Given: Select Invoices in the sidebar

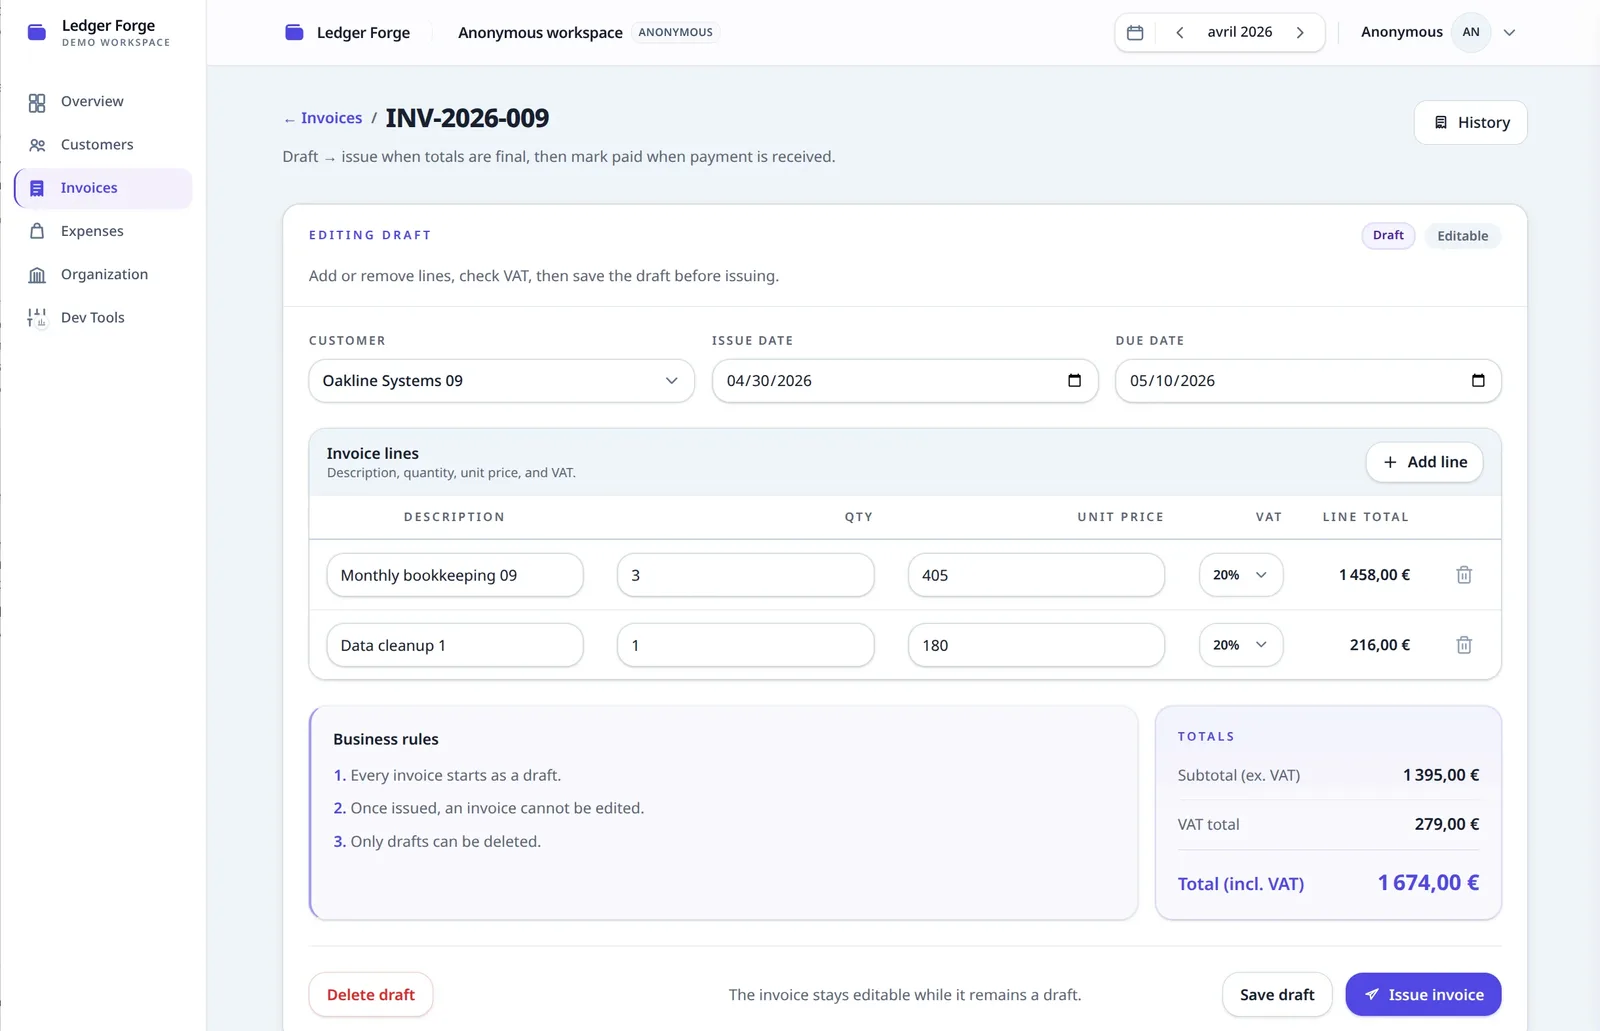Looking at the screenshot, I should 103,188.
